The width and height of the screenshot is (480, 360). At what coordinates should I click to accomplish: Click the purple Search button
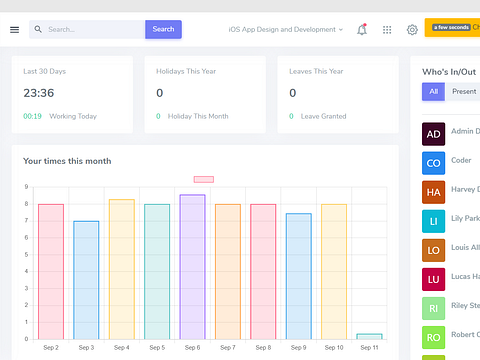coord(163,29)
